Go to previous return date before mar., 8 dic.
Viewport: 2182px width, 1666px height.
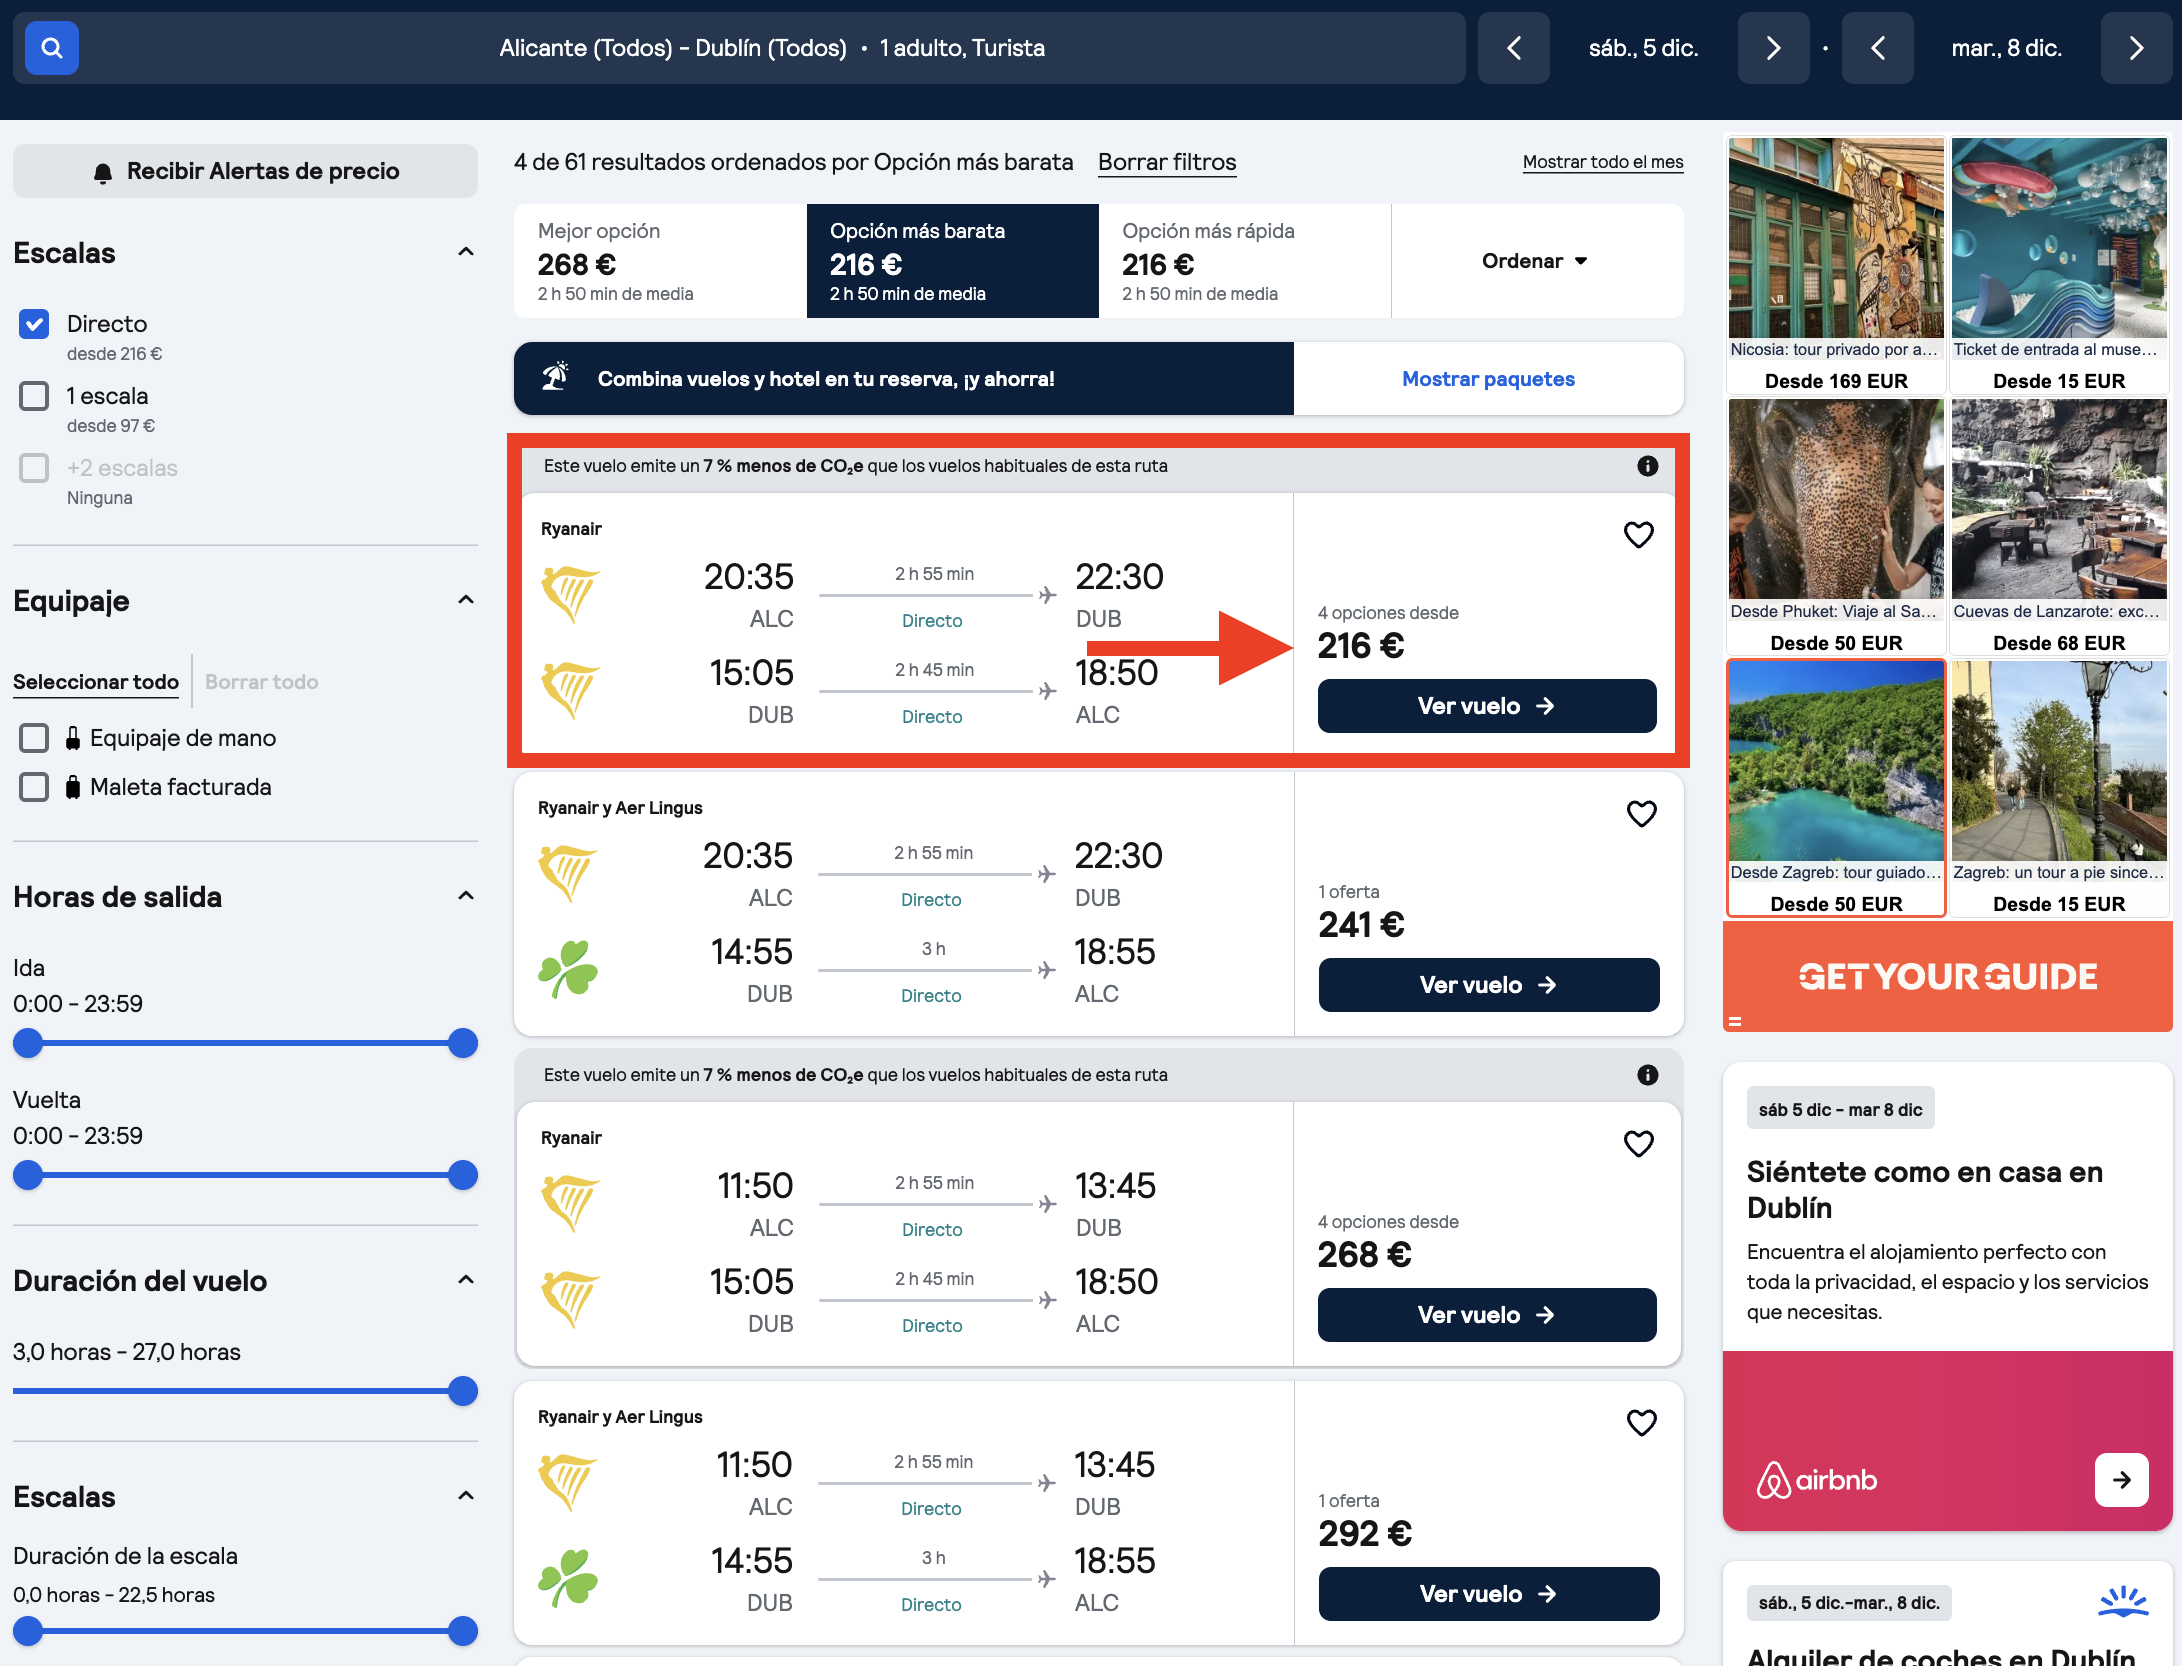(x=1877, y=48)
